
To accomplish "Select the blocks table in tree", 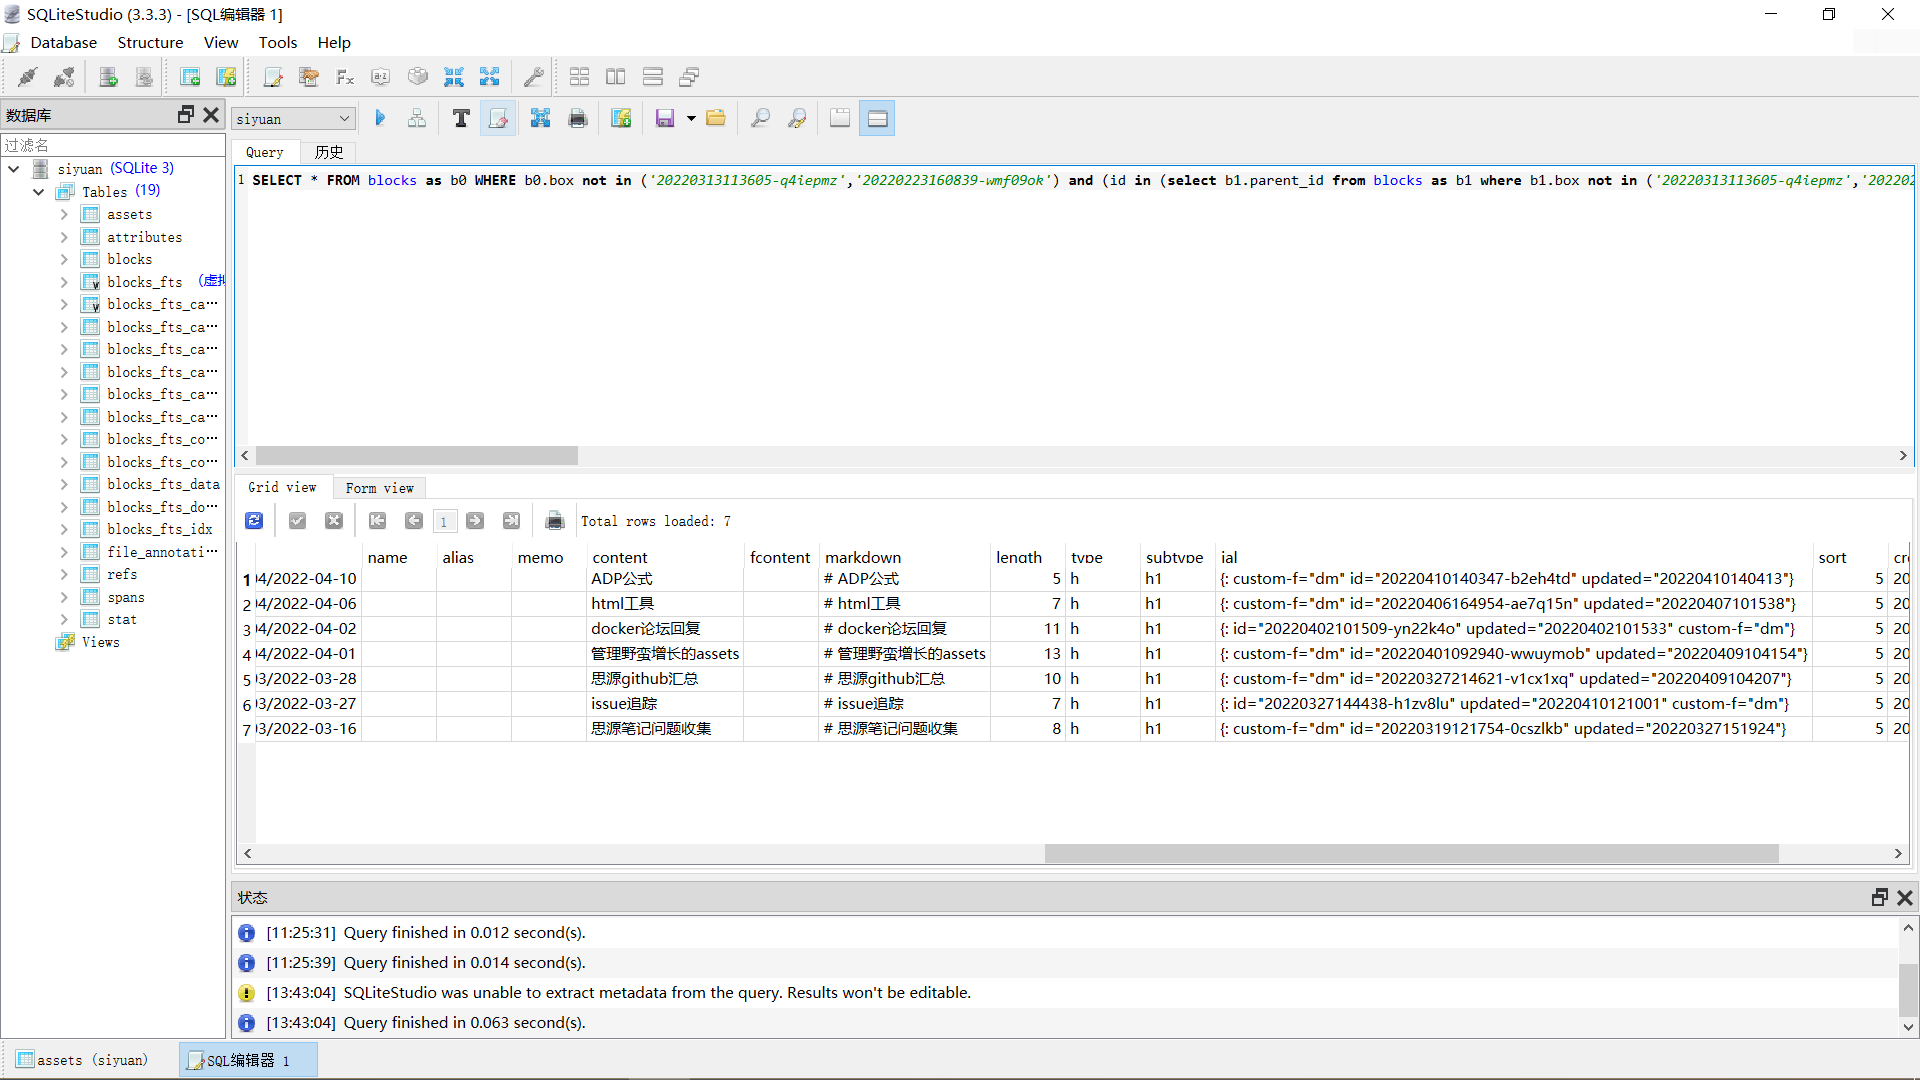I will click(130, 259).
